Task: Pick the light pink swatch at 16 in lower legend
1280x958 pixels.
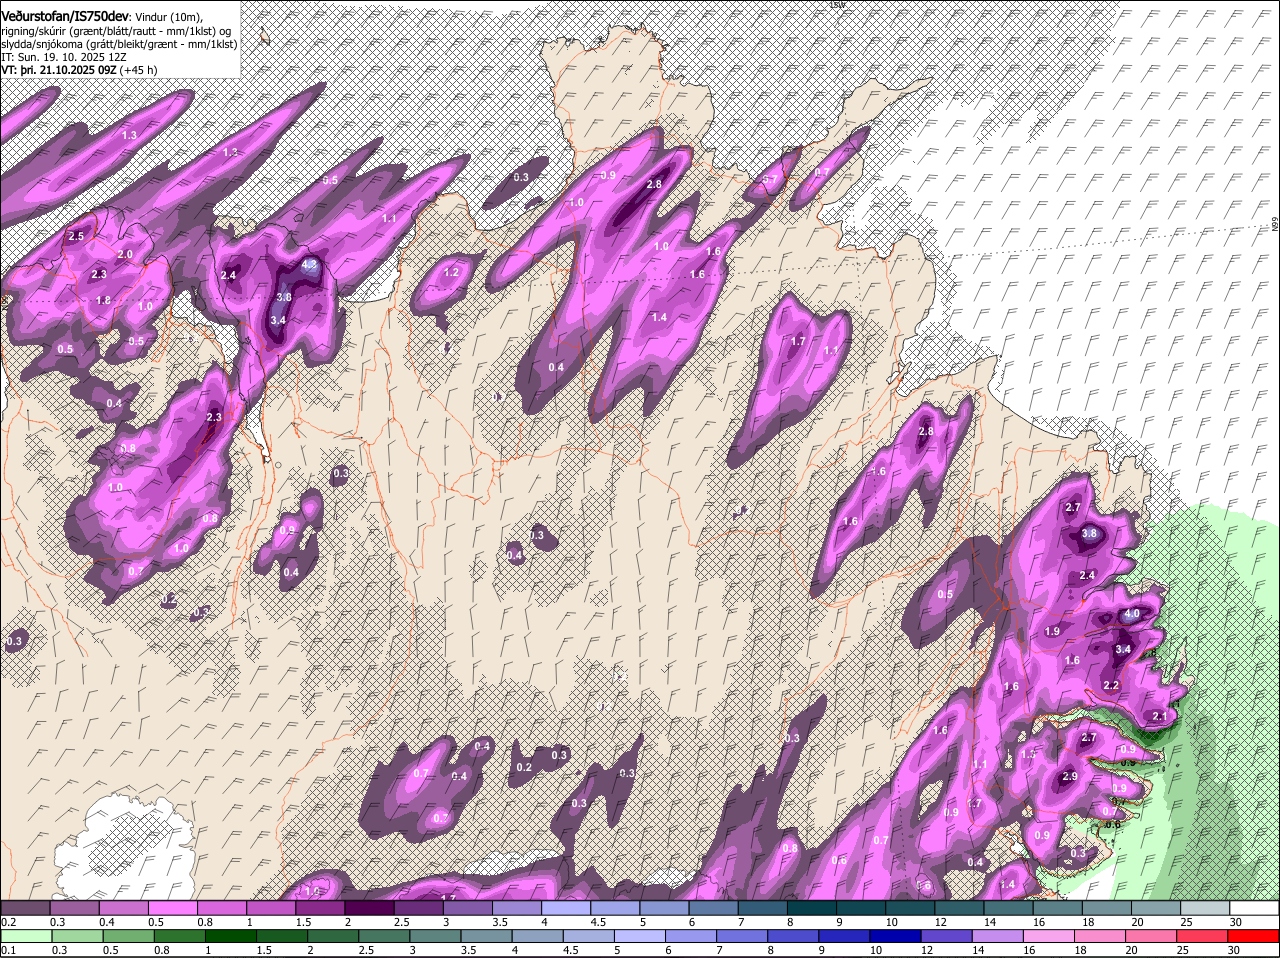Action: (1050, 936)
